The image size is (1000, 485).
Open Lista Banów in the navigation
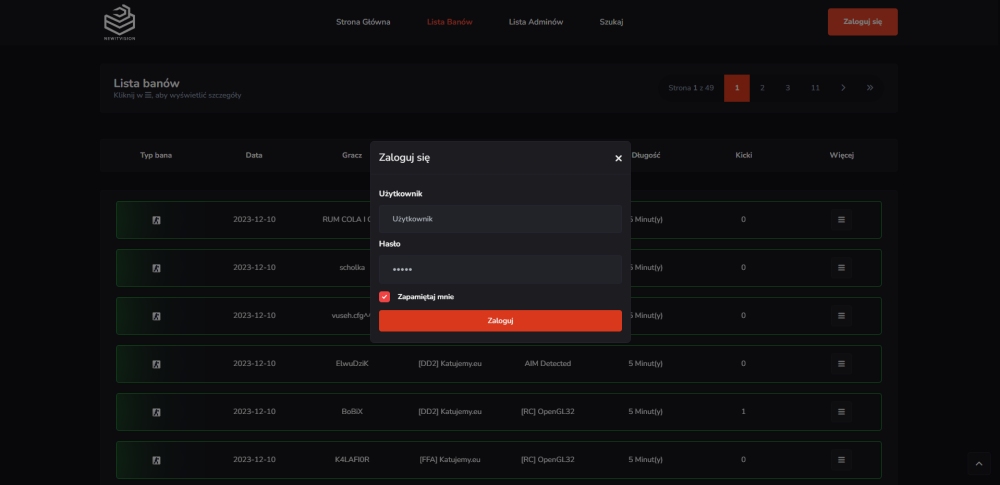(450, 22)
